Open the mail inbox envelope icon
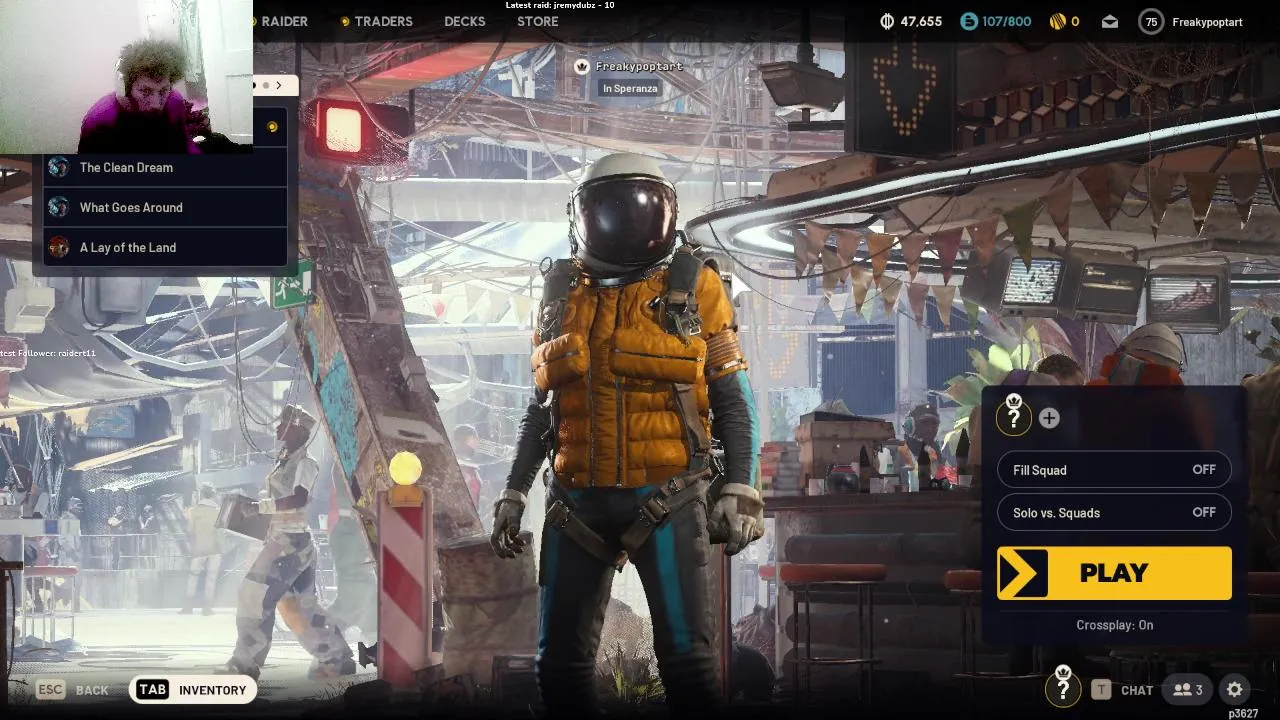 click(1110, 21)
